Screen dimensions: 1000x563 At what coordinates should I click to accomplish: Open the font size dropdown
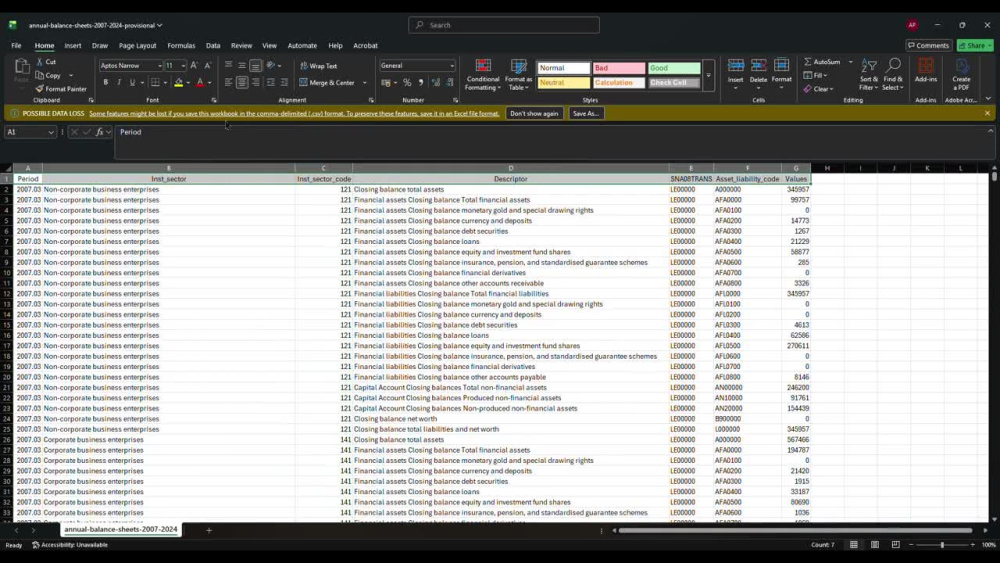click(183, 66)
